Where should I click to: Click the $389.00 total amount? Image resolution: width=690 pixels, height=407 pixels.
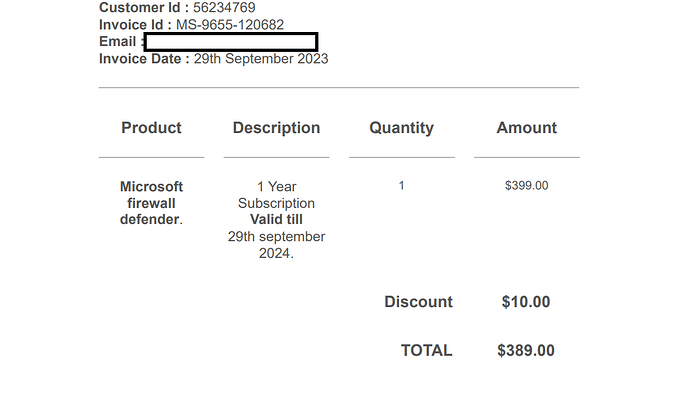click(x=526, y=351)
